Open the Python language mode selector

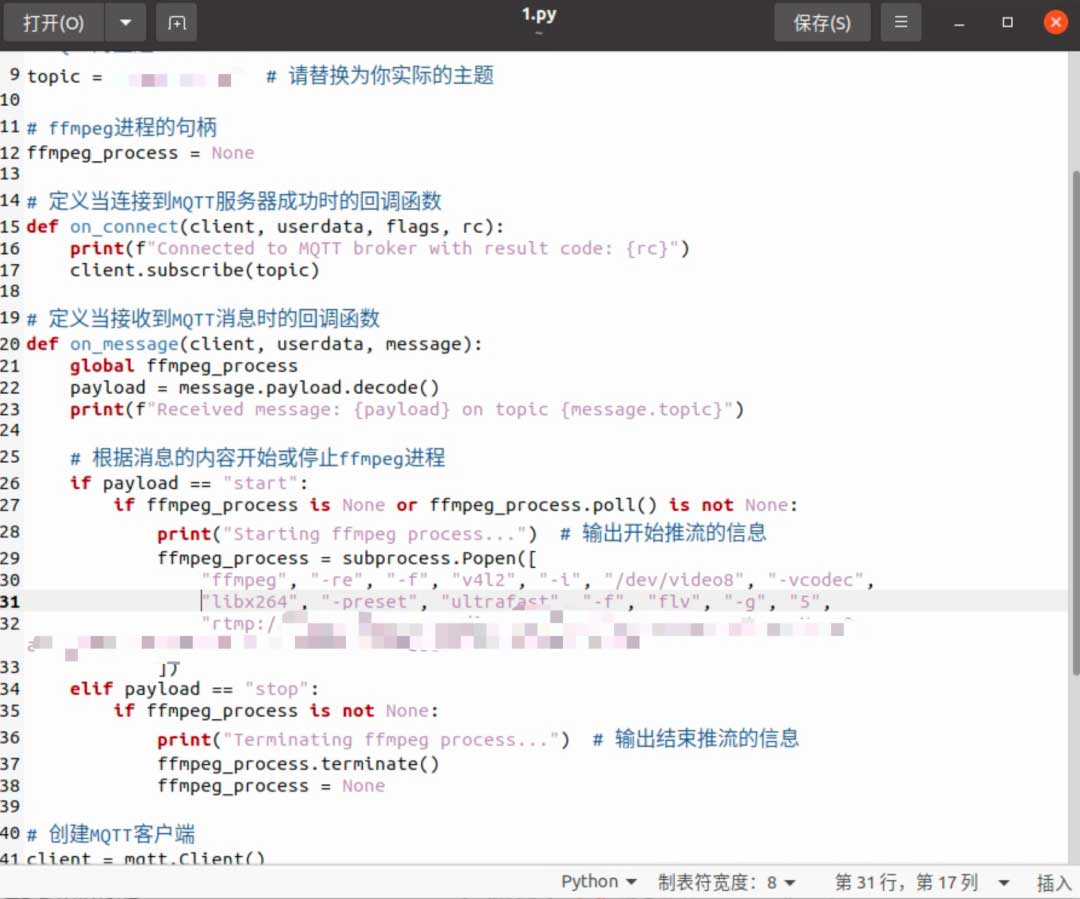598,882
